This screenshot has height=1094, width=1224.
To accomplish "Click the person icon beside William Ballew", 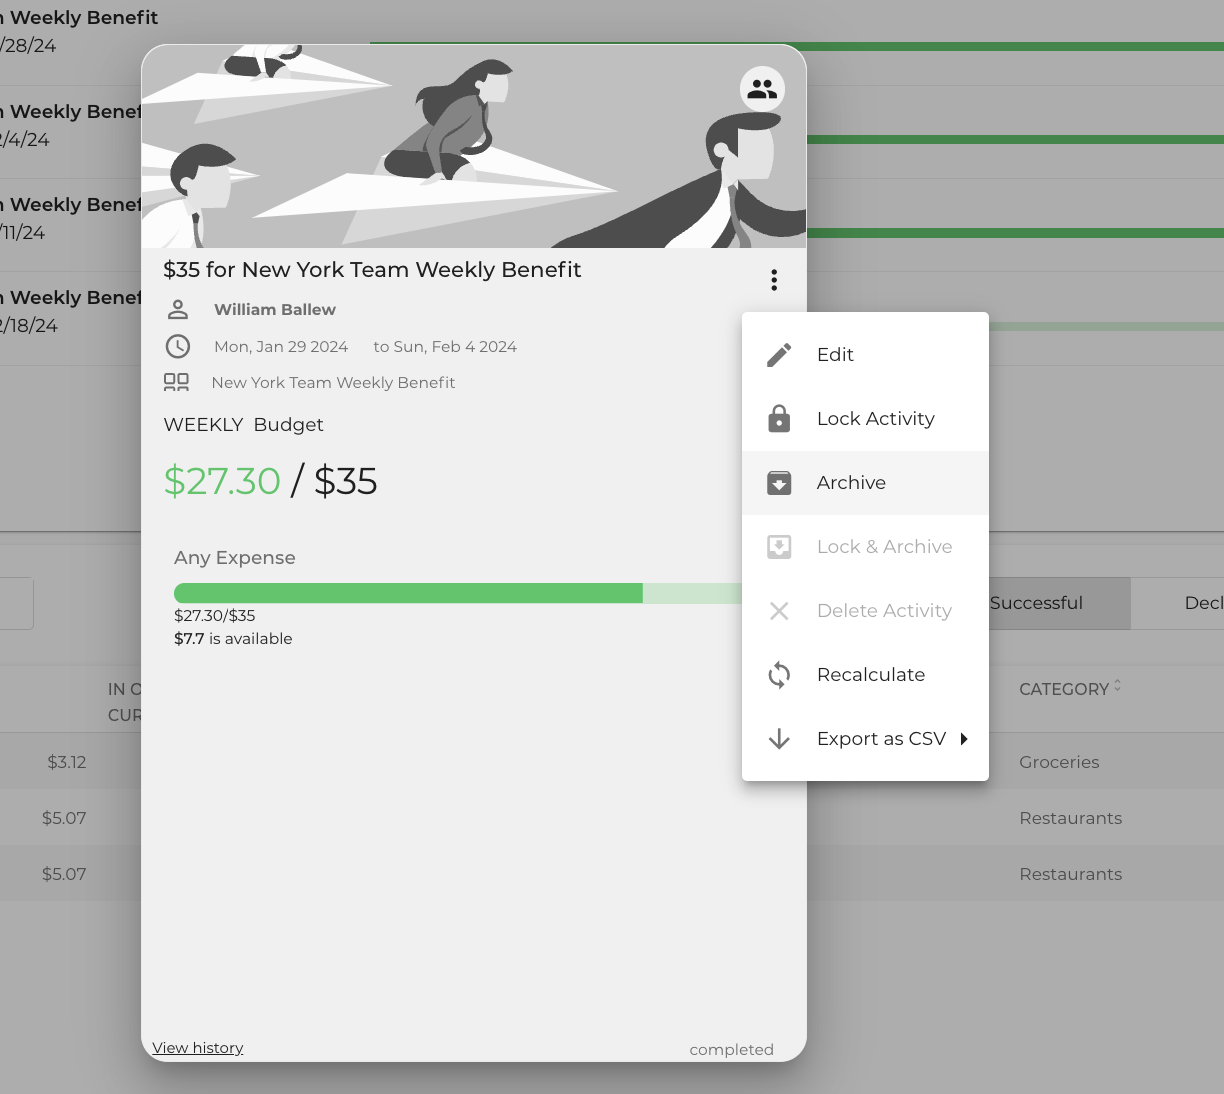I will click(x=178, y=309).
